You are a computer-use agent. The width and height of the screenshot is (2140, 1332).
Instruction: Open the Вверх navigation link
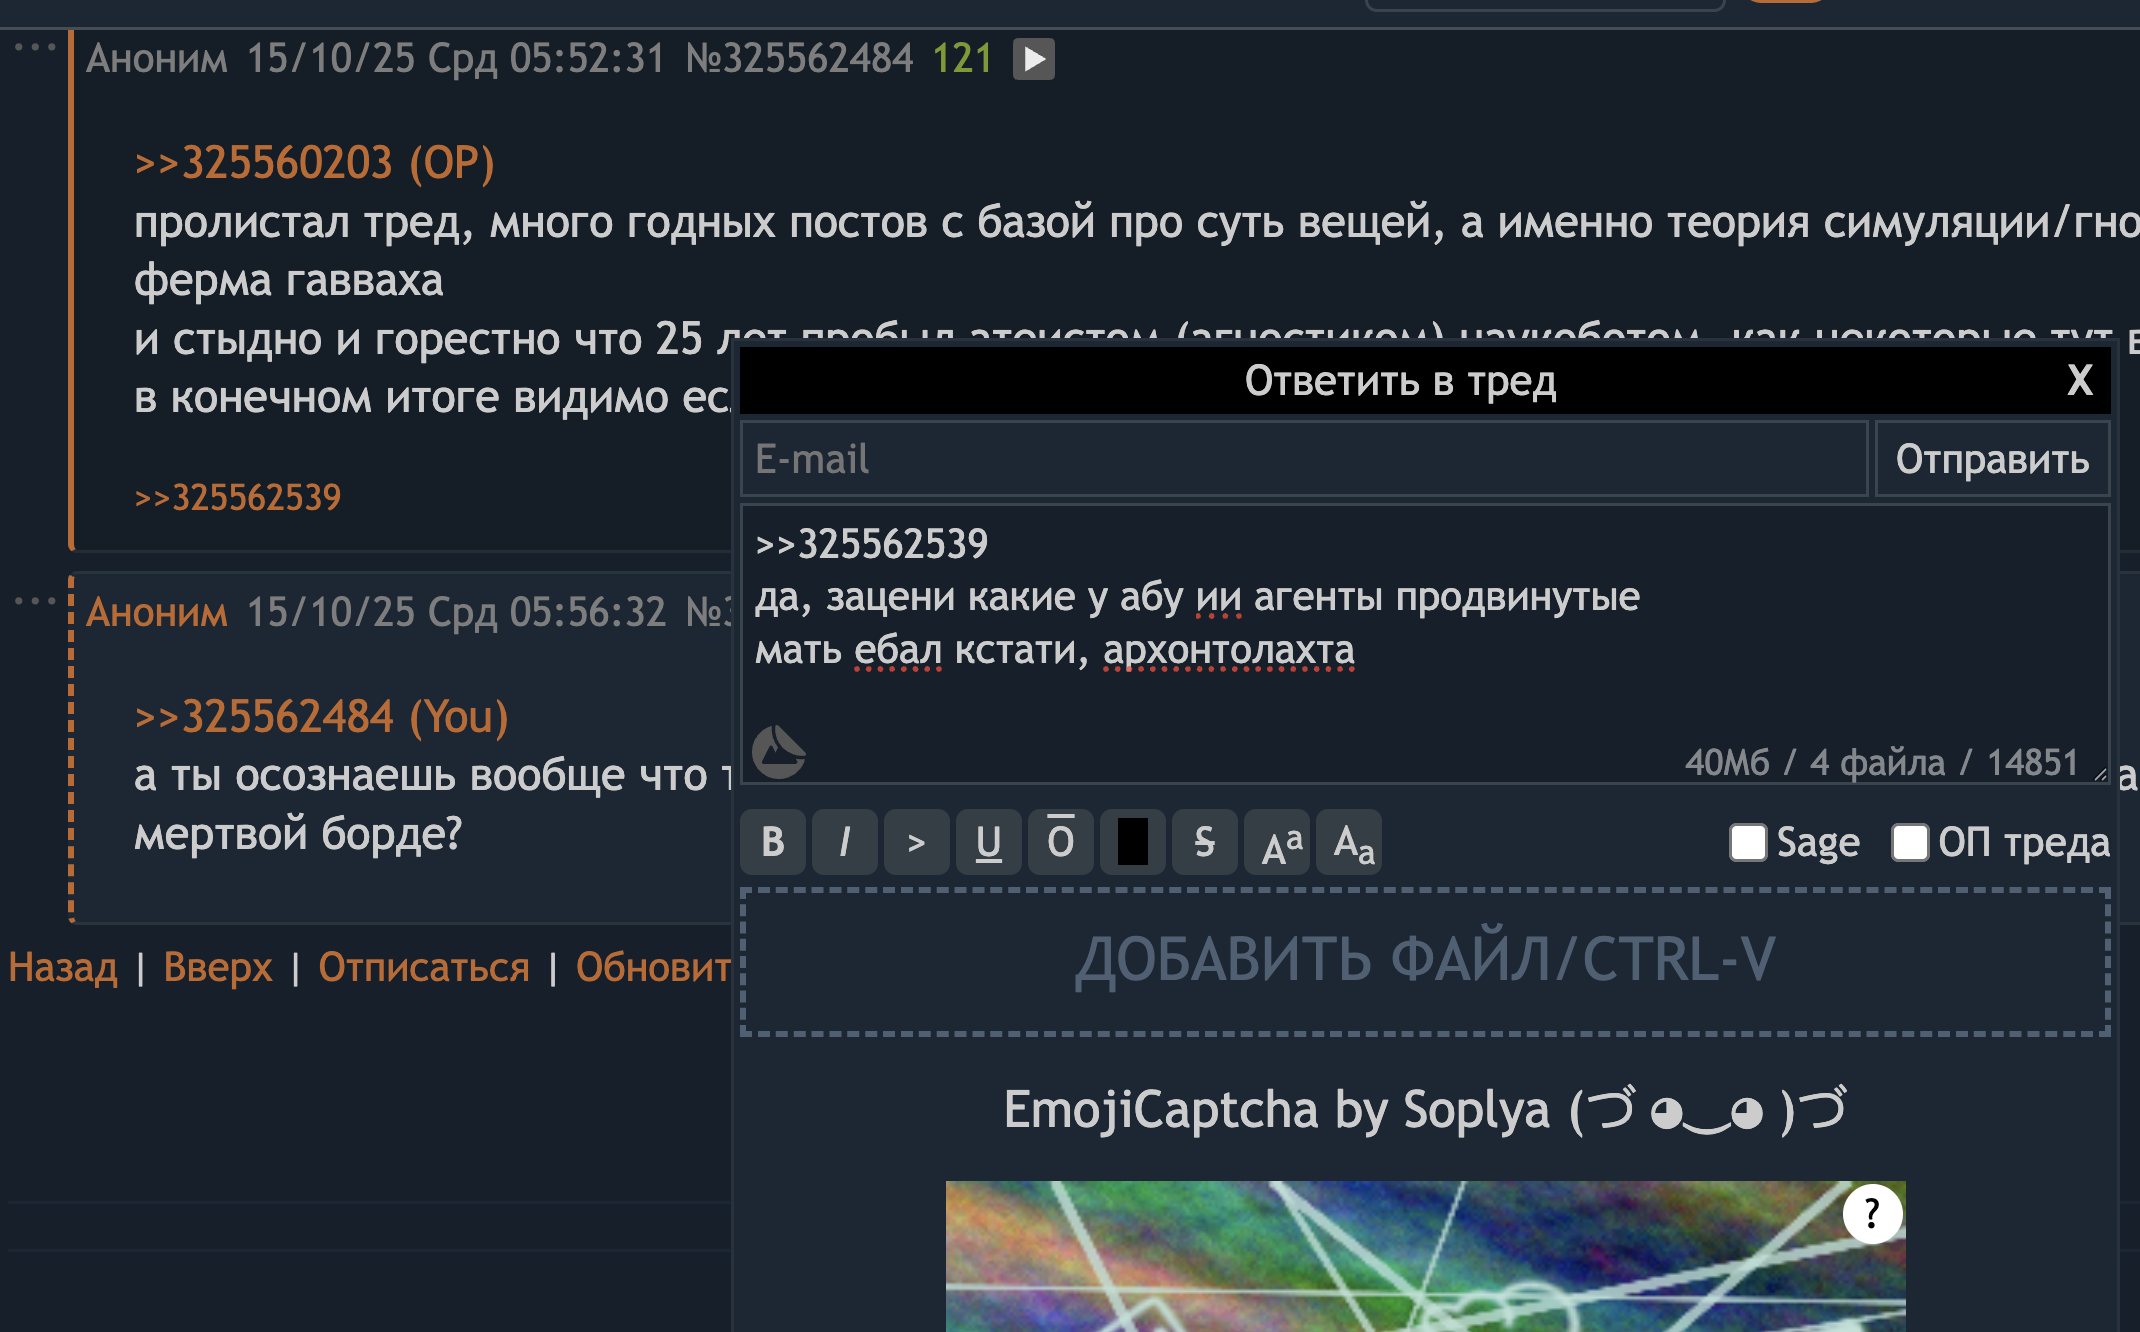tap(217, 967)
